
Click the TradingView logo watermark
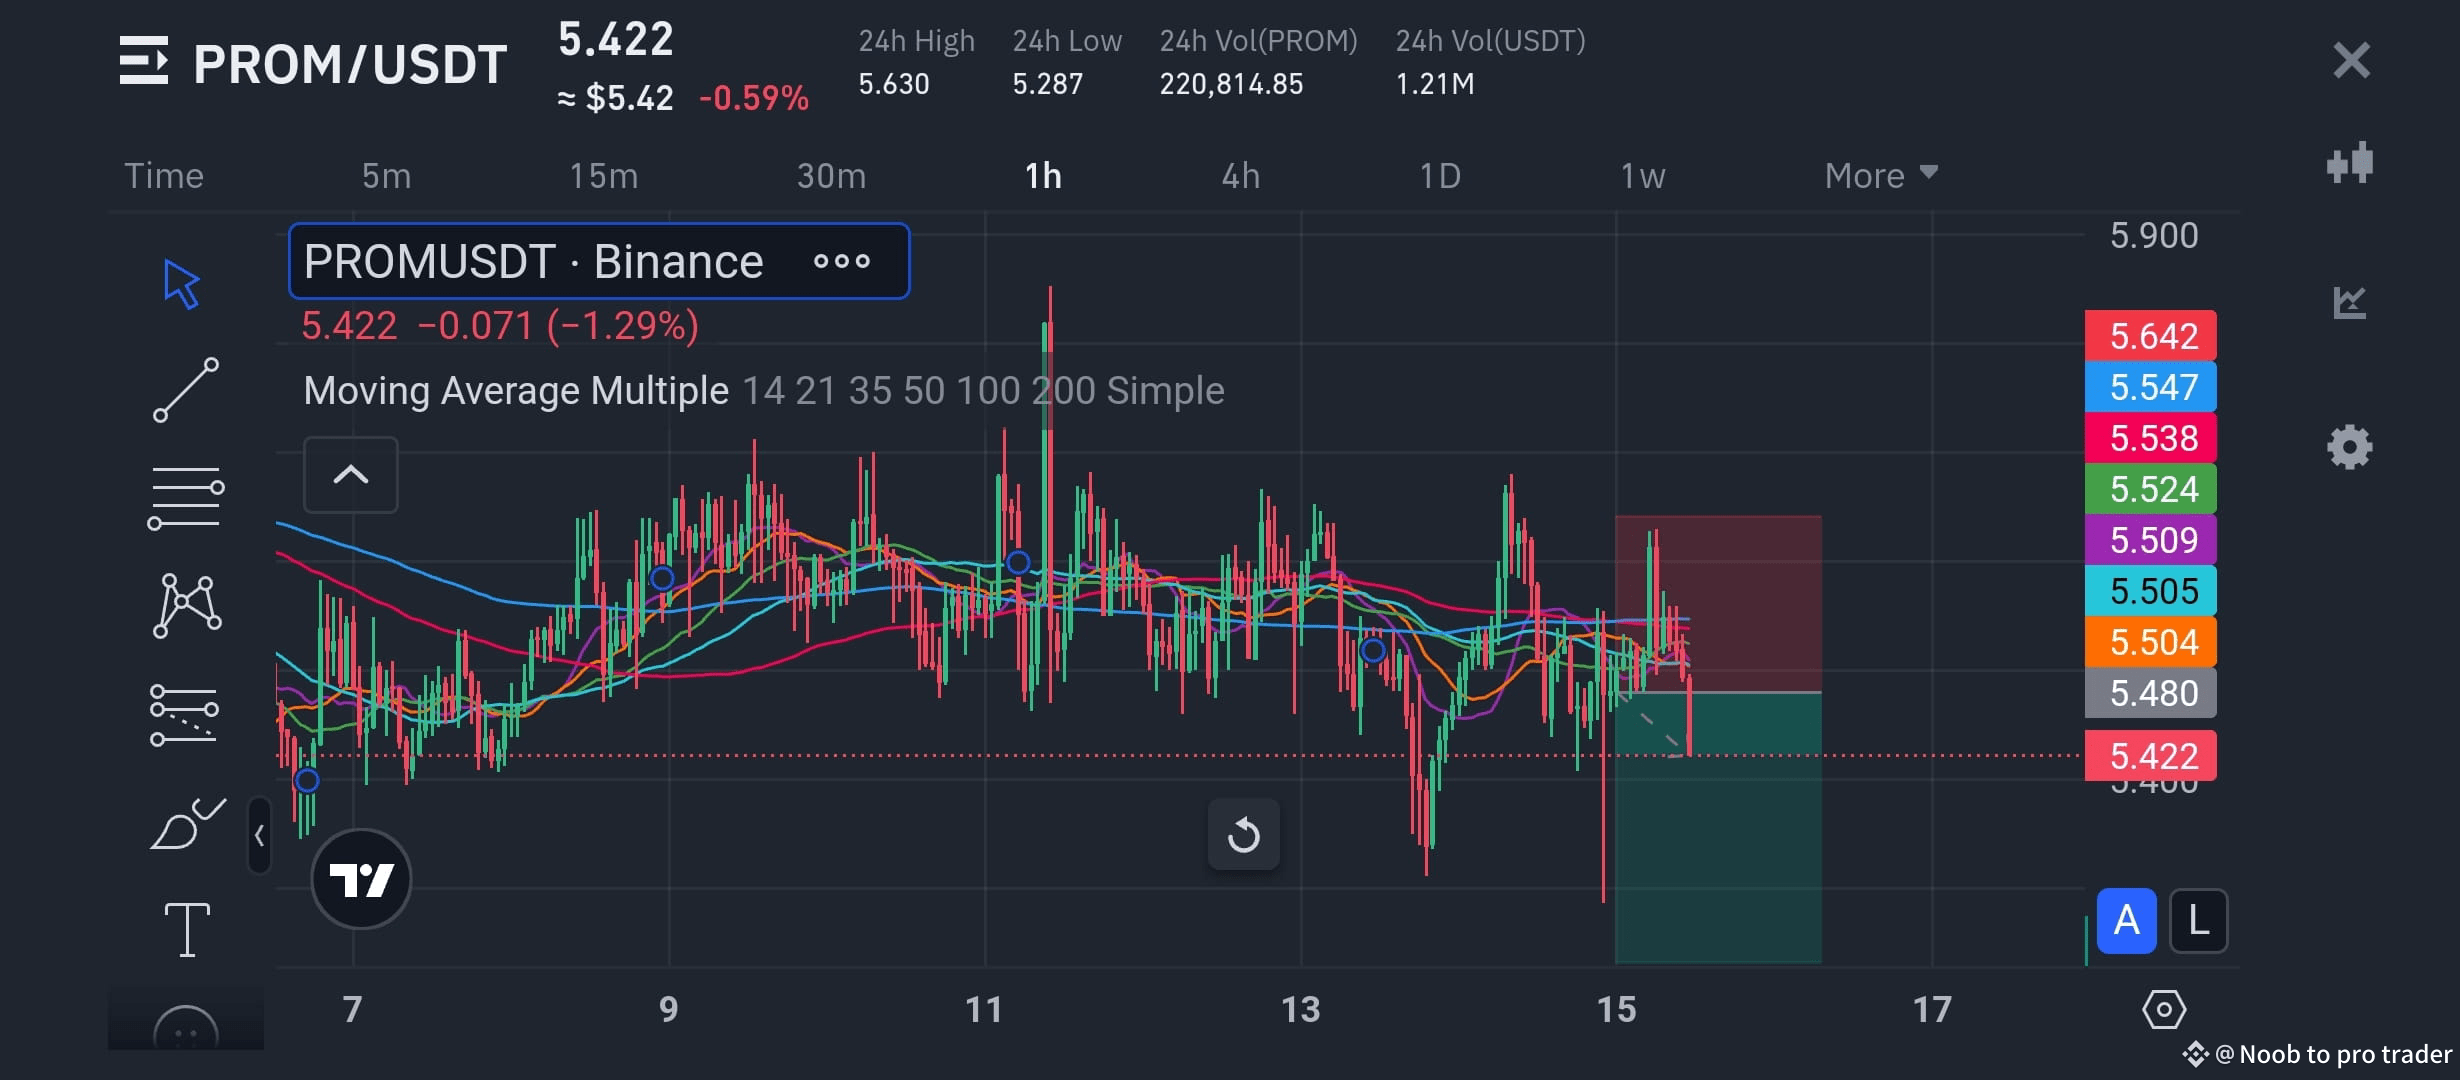[x=362, y=878]
